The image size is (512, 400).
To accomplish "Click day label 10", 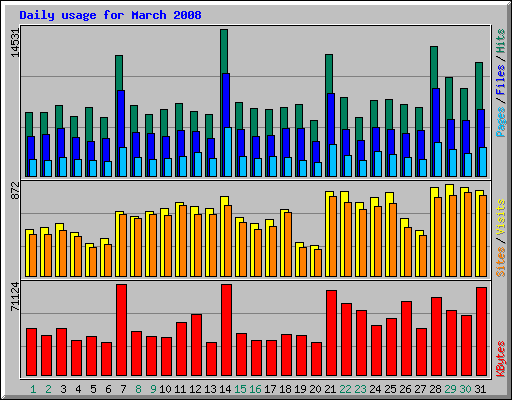I will click(165, 389).
